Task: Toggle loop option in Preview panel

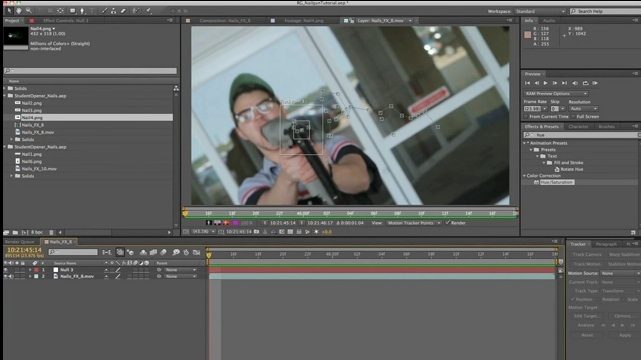Action: coord(585,83)
